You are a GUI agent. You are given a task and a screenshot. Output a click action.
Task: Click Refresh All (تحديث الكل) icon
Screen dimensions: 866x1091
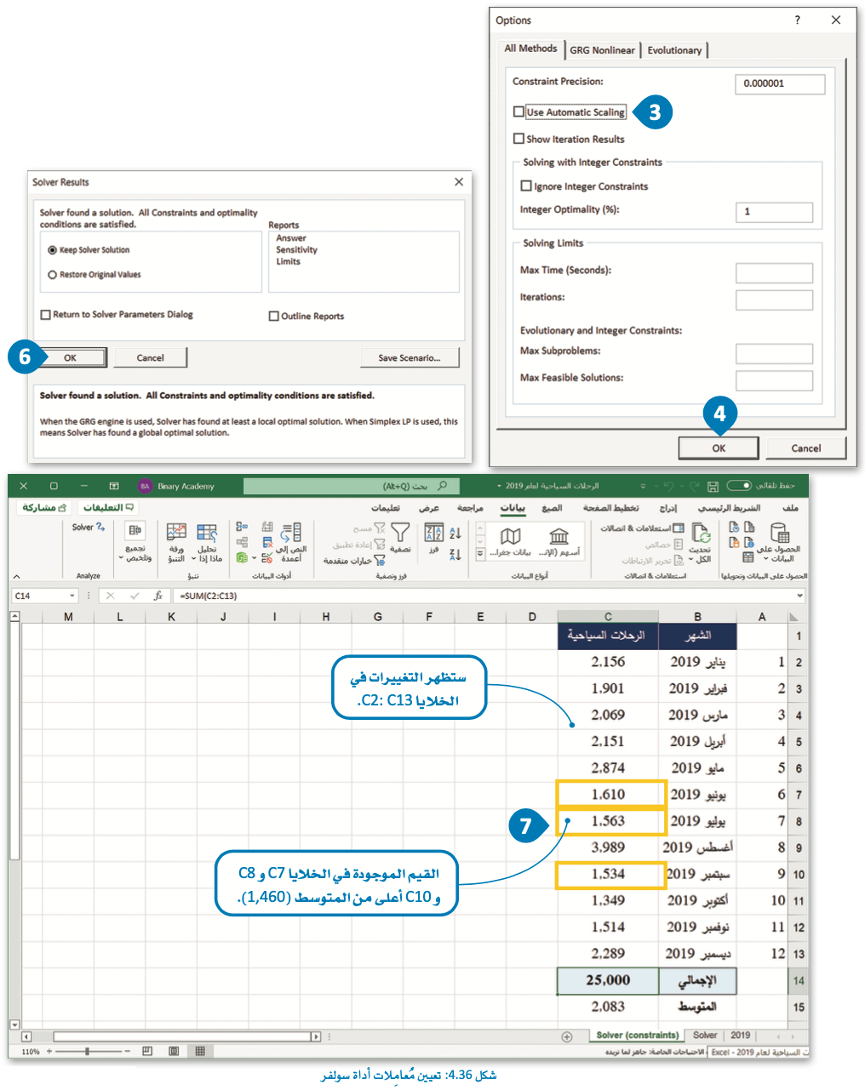tap(700, 533)
